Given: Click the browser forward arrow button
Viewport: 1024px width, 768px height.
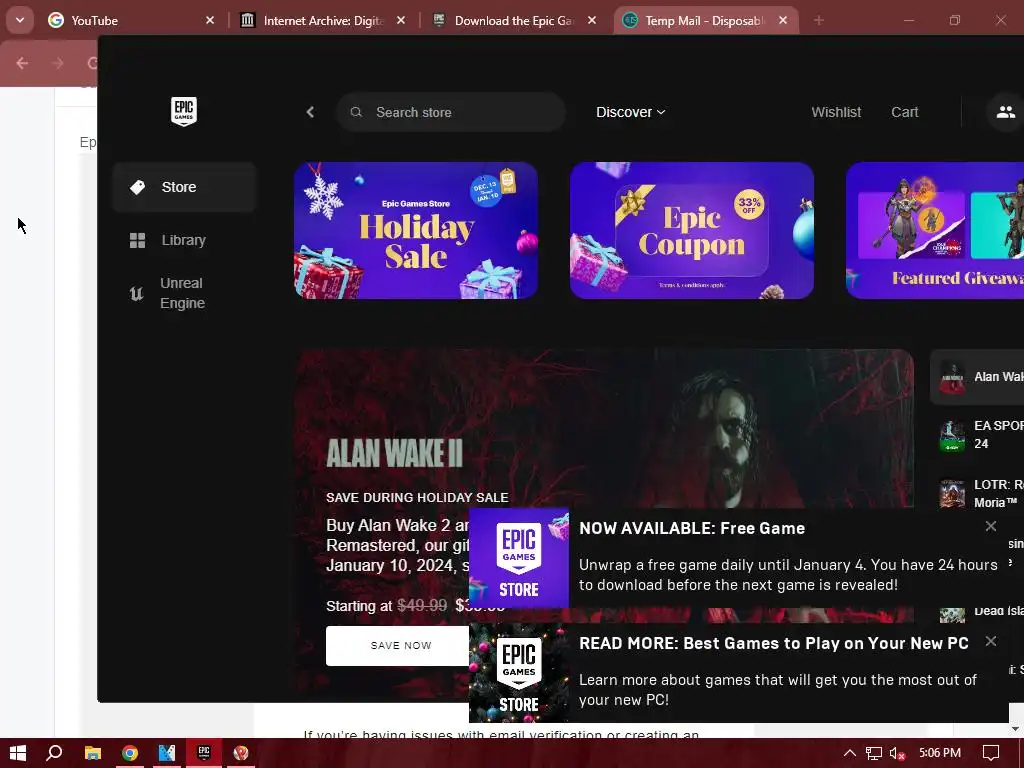Looking at the screenshot, I should click(57, 63).
